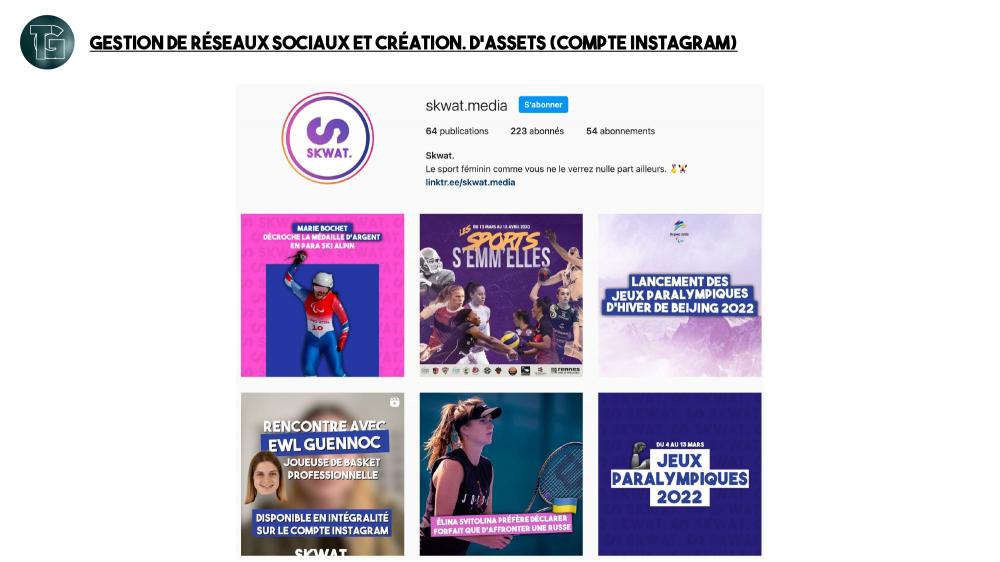Viewport: 1000px width, 562px height.
Task: Click the reel icon on Guennoc post
Action: [395, 402]
